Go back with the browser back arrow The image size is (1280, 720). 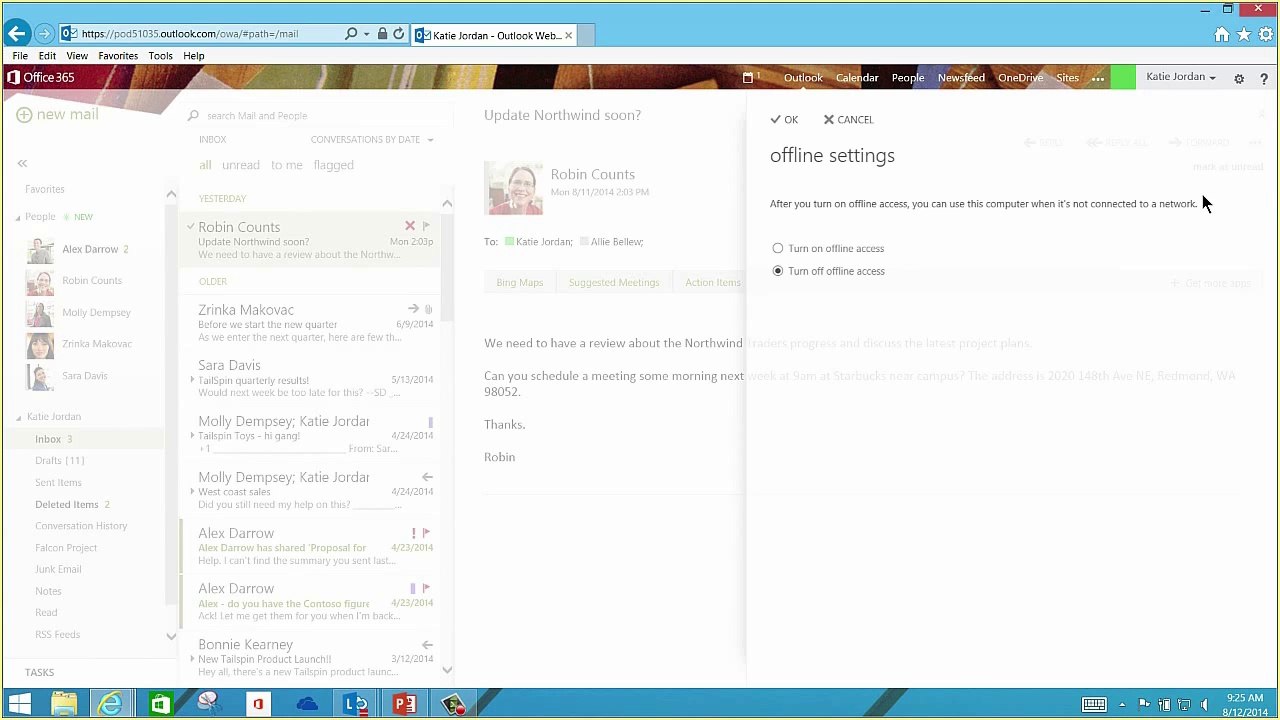(x=16, y=33)
